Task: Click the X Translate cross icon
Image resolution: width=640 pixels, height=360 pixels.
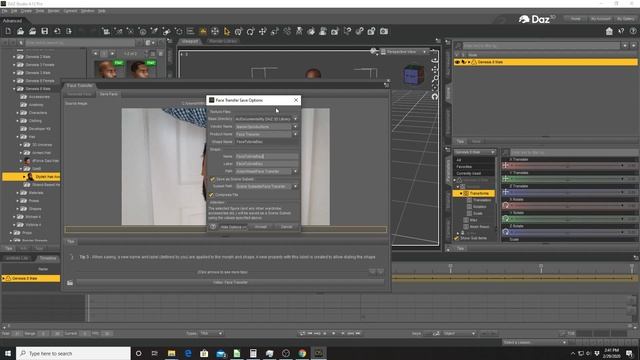Action: [x=505, y=165]
